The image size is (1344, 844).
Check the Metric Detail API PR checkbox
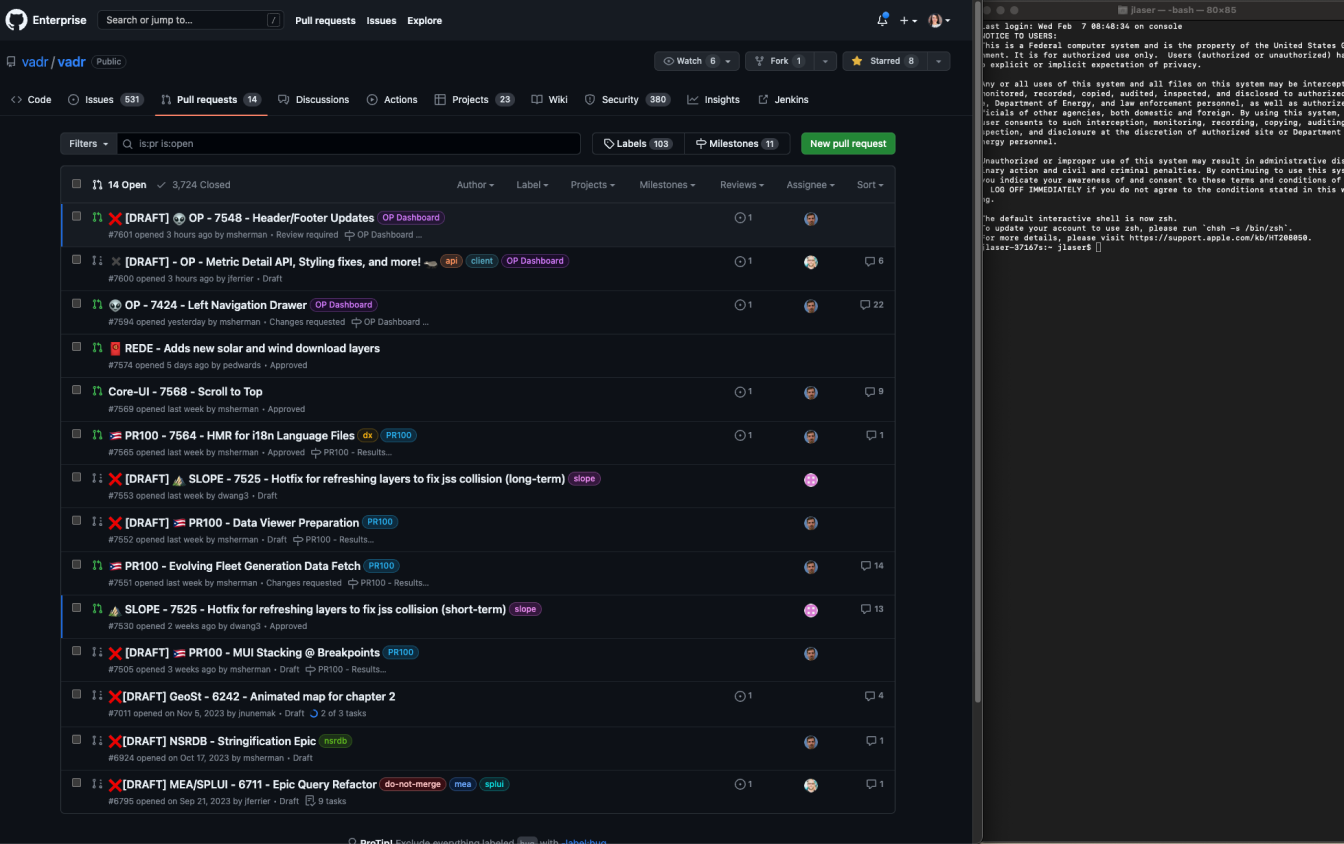pyautogui.click(x=77, y=259)
